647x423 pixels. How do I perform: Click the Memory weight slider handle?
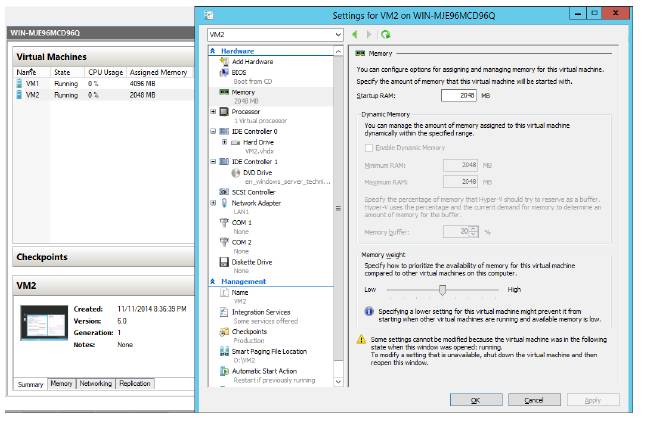click(441, 290)
